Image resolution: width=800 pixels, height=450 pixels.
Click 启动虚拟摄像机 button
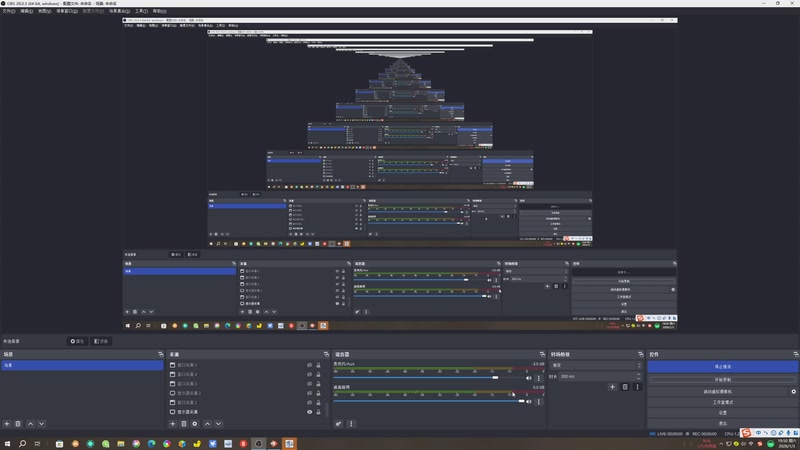tap(717, 391)
